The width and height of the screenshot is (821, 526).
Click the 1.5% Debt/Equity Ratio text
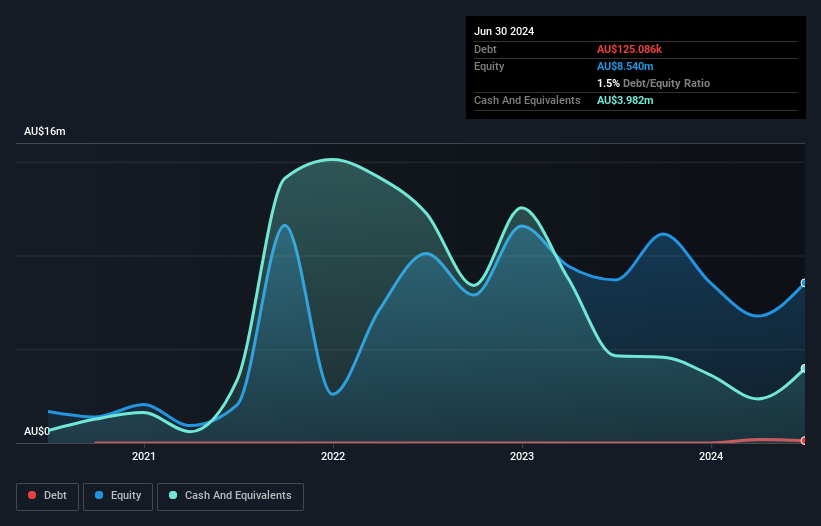653,83
